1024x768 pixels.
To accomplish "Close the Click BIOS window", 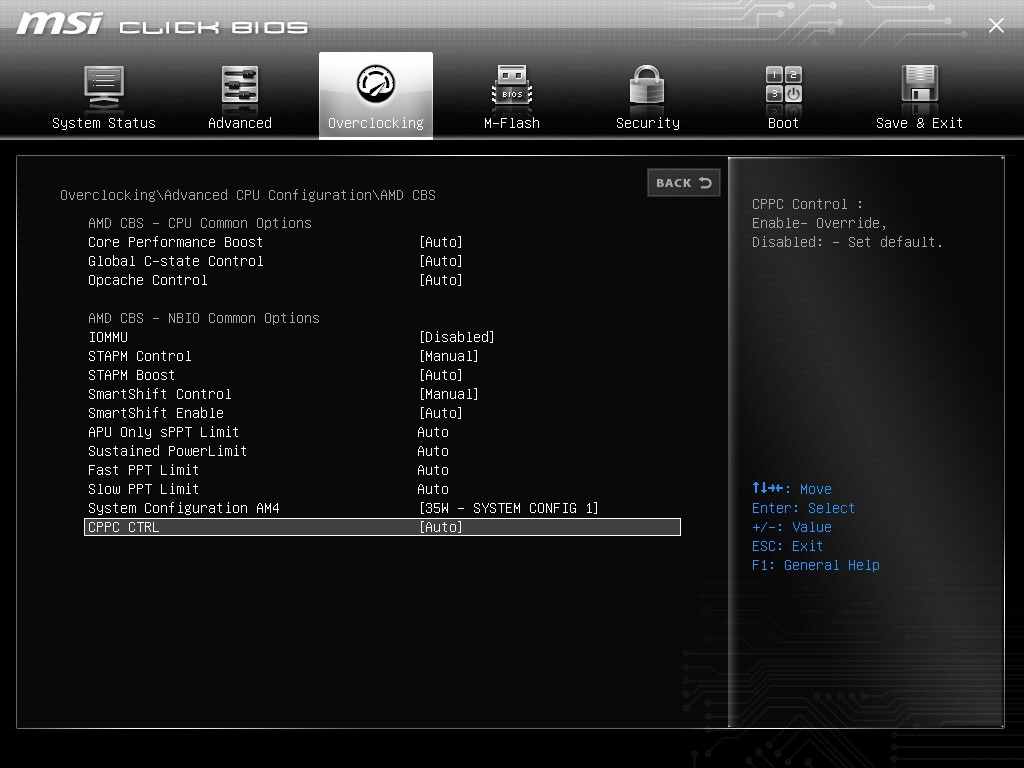I will [x=996, y=25].
